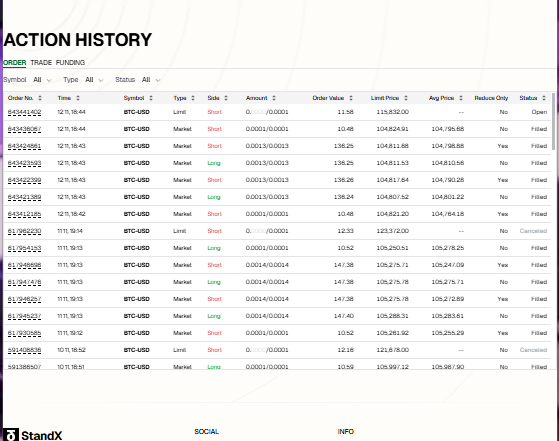
Task: Click the StandX footer brand name
Action: [x=41, y=436]
